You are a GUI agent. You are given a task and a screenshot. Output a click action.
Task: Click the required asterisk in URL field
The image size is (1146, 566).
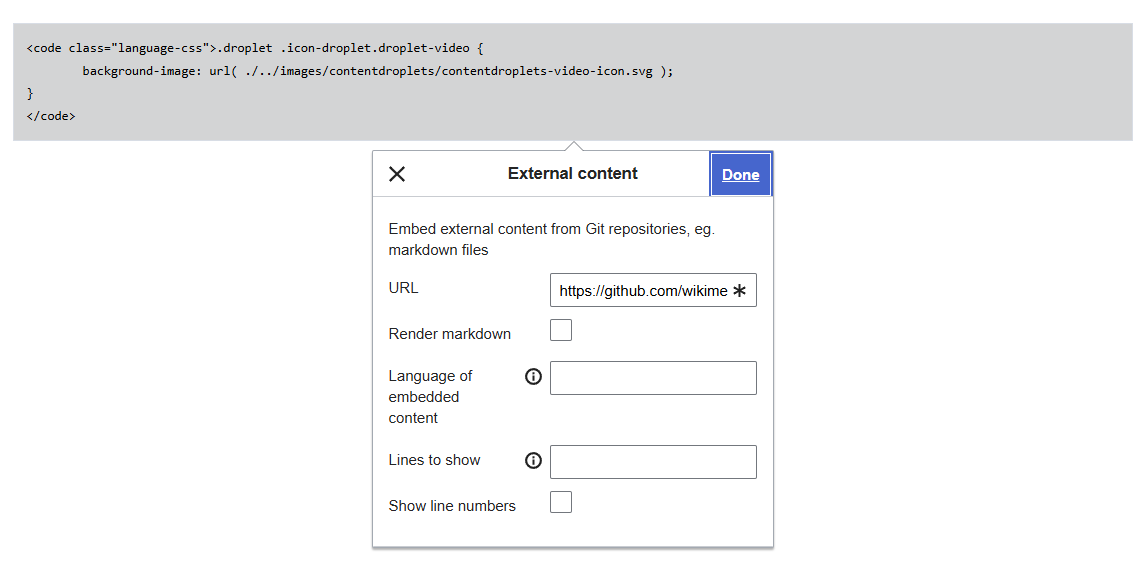pos(739,291)
